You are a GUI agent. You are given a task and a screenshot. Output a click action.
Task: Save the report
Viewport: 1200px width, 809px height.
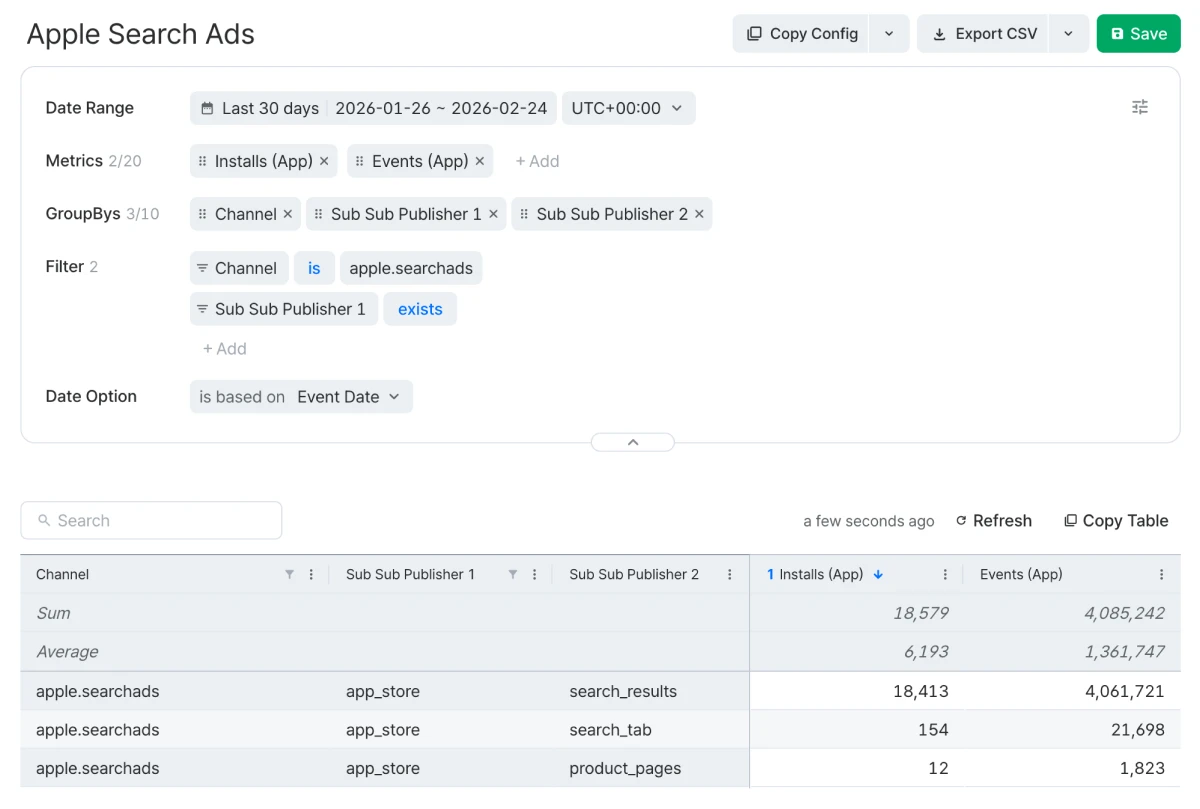[x=1138, y=34]
